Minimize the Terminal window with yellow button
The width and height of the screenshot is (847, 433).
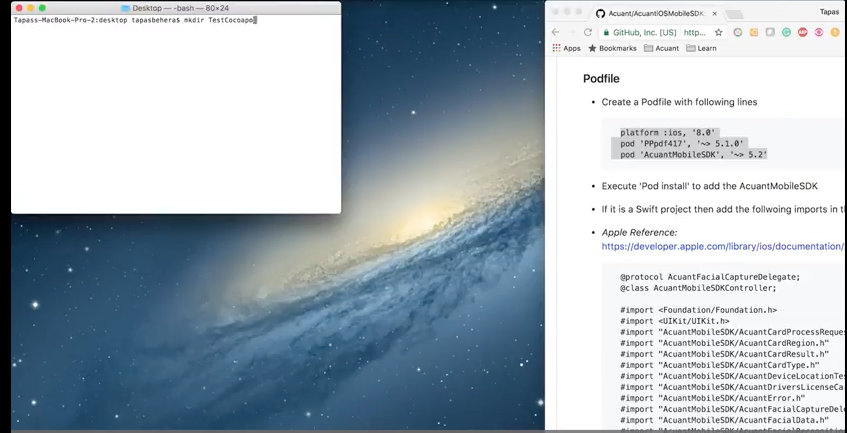click(31, 8)
